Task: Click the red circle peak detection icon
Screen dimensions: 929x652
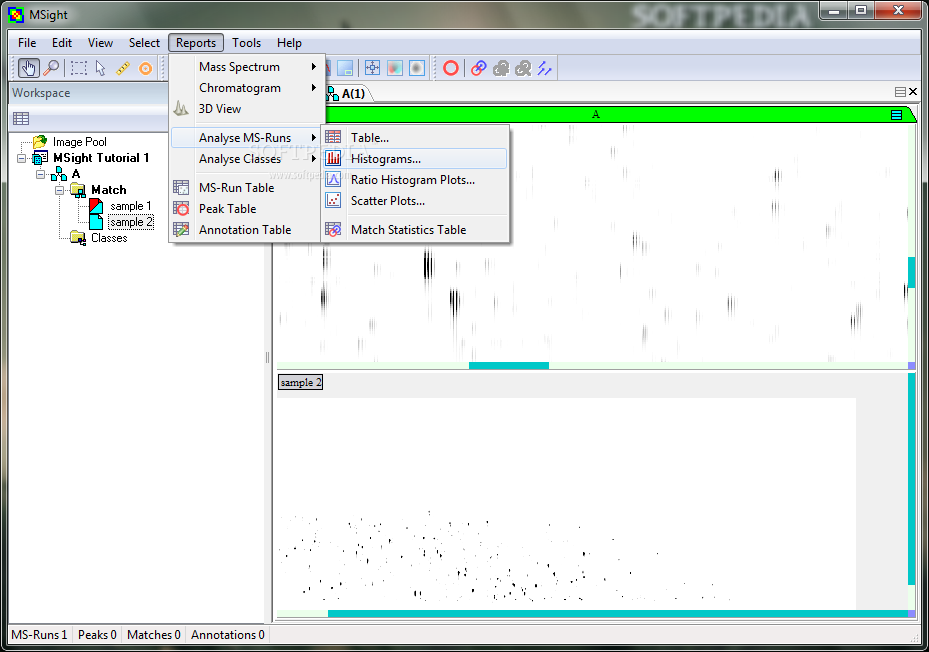Action: tap(451, 68)
